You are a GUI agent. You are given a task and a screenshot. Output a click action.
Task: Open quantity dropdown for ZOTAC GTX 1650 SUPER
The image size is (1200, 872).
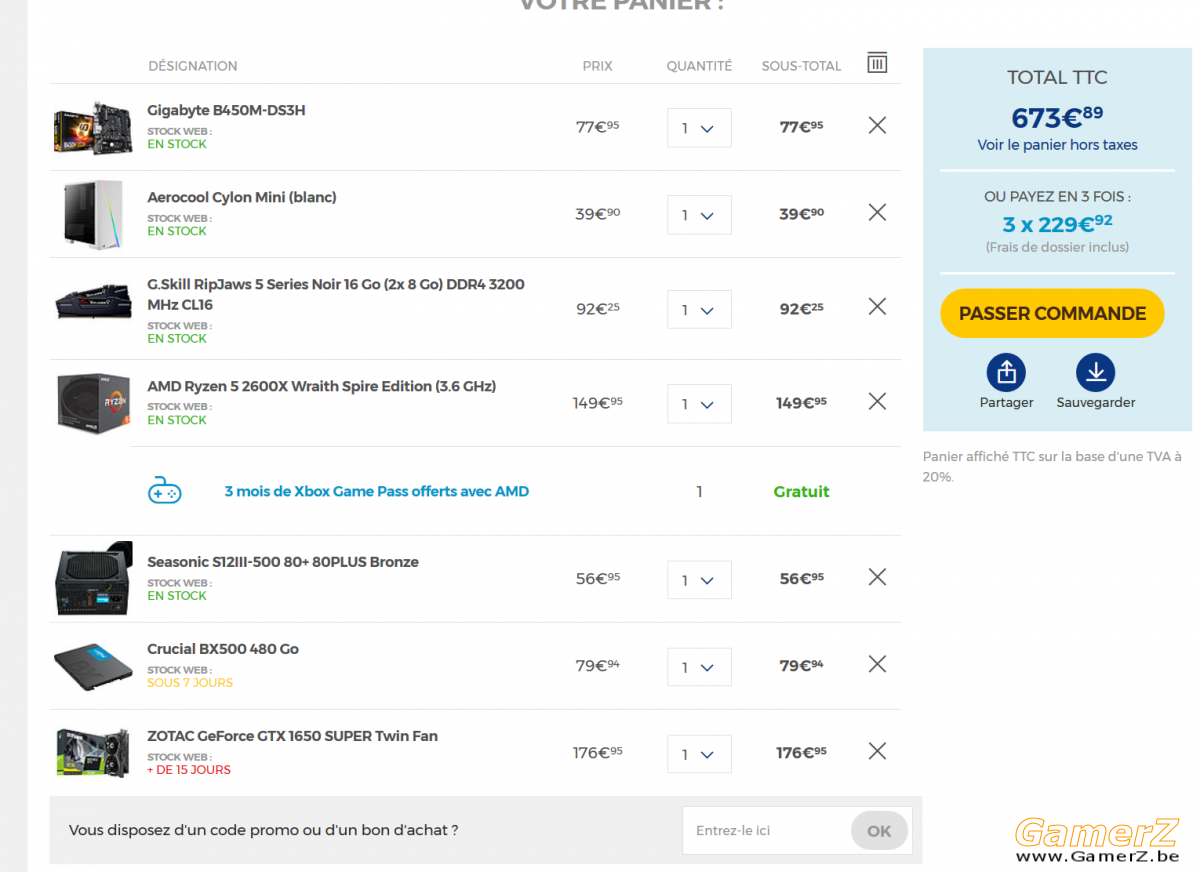point(699,754)
